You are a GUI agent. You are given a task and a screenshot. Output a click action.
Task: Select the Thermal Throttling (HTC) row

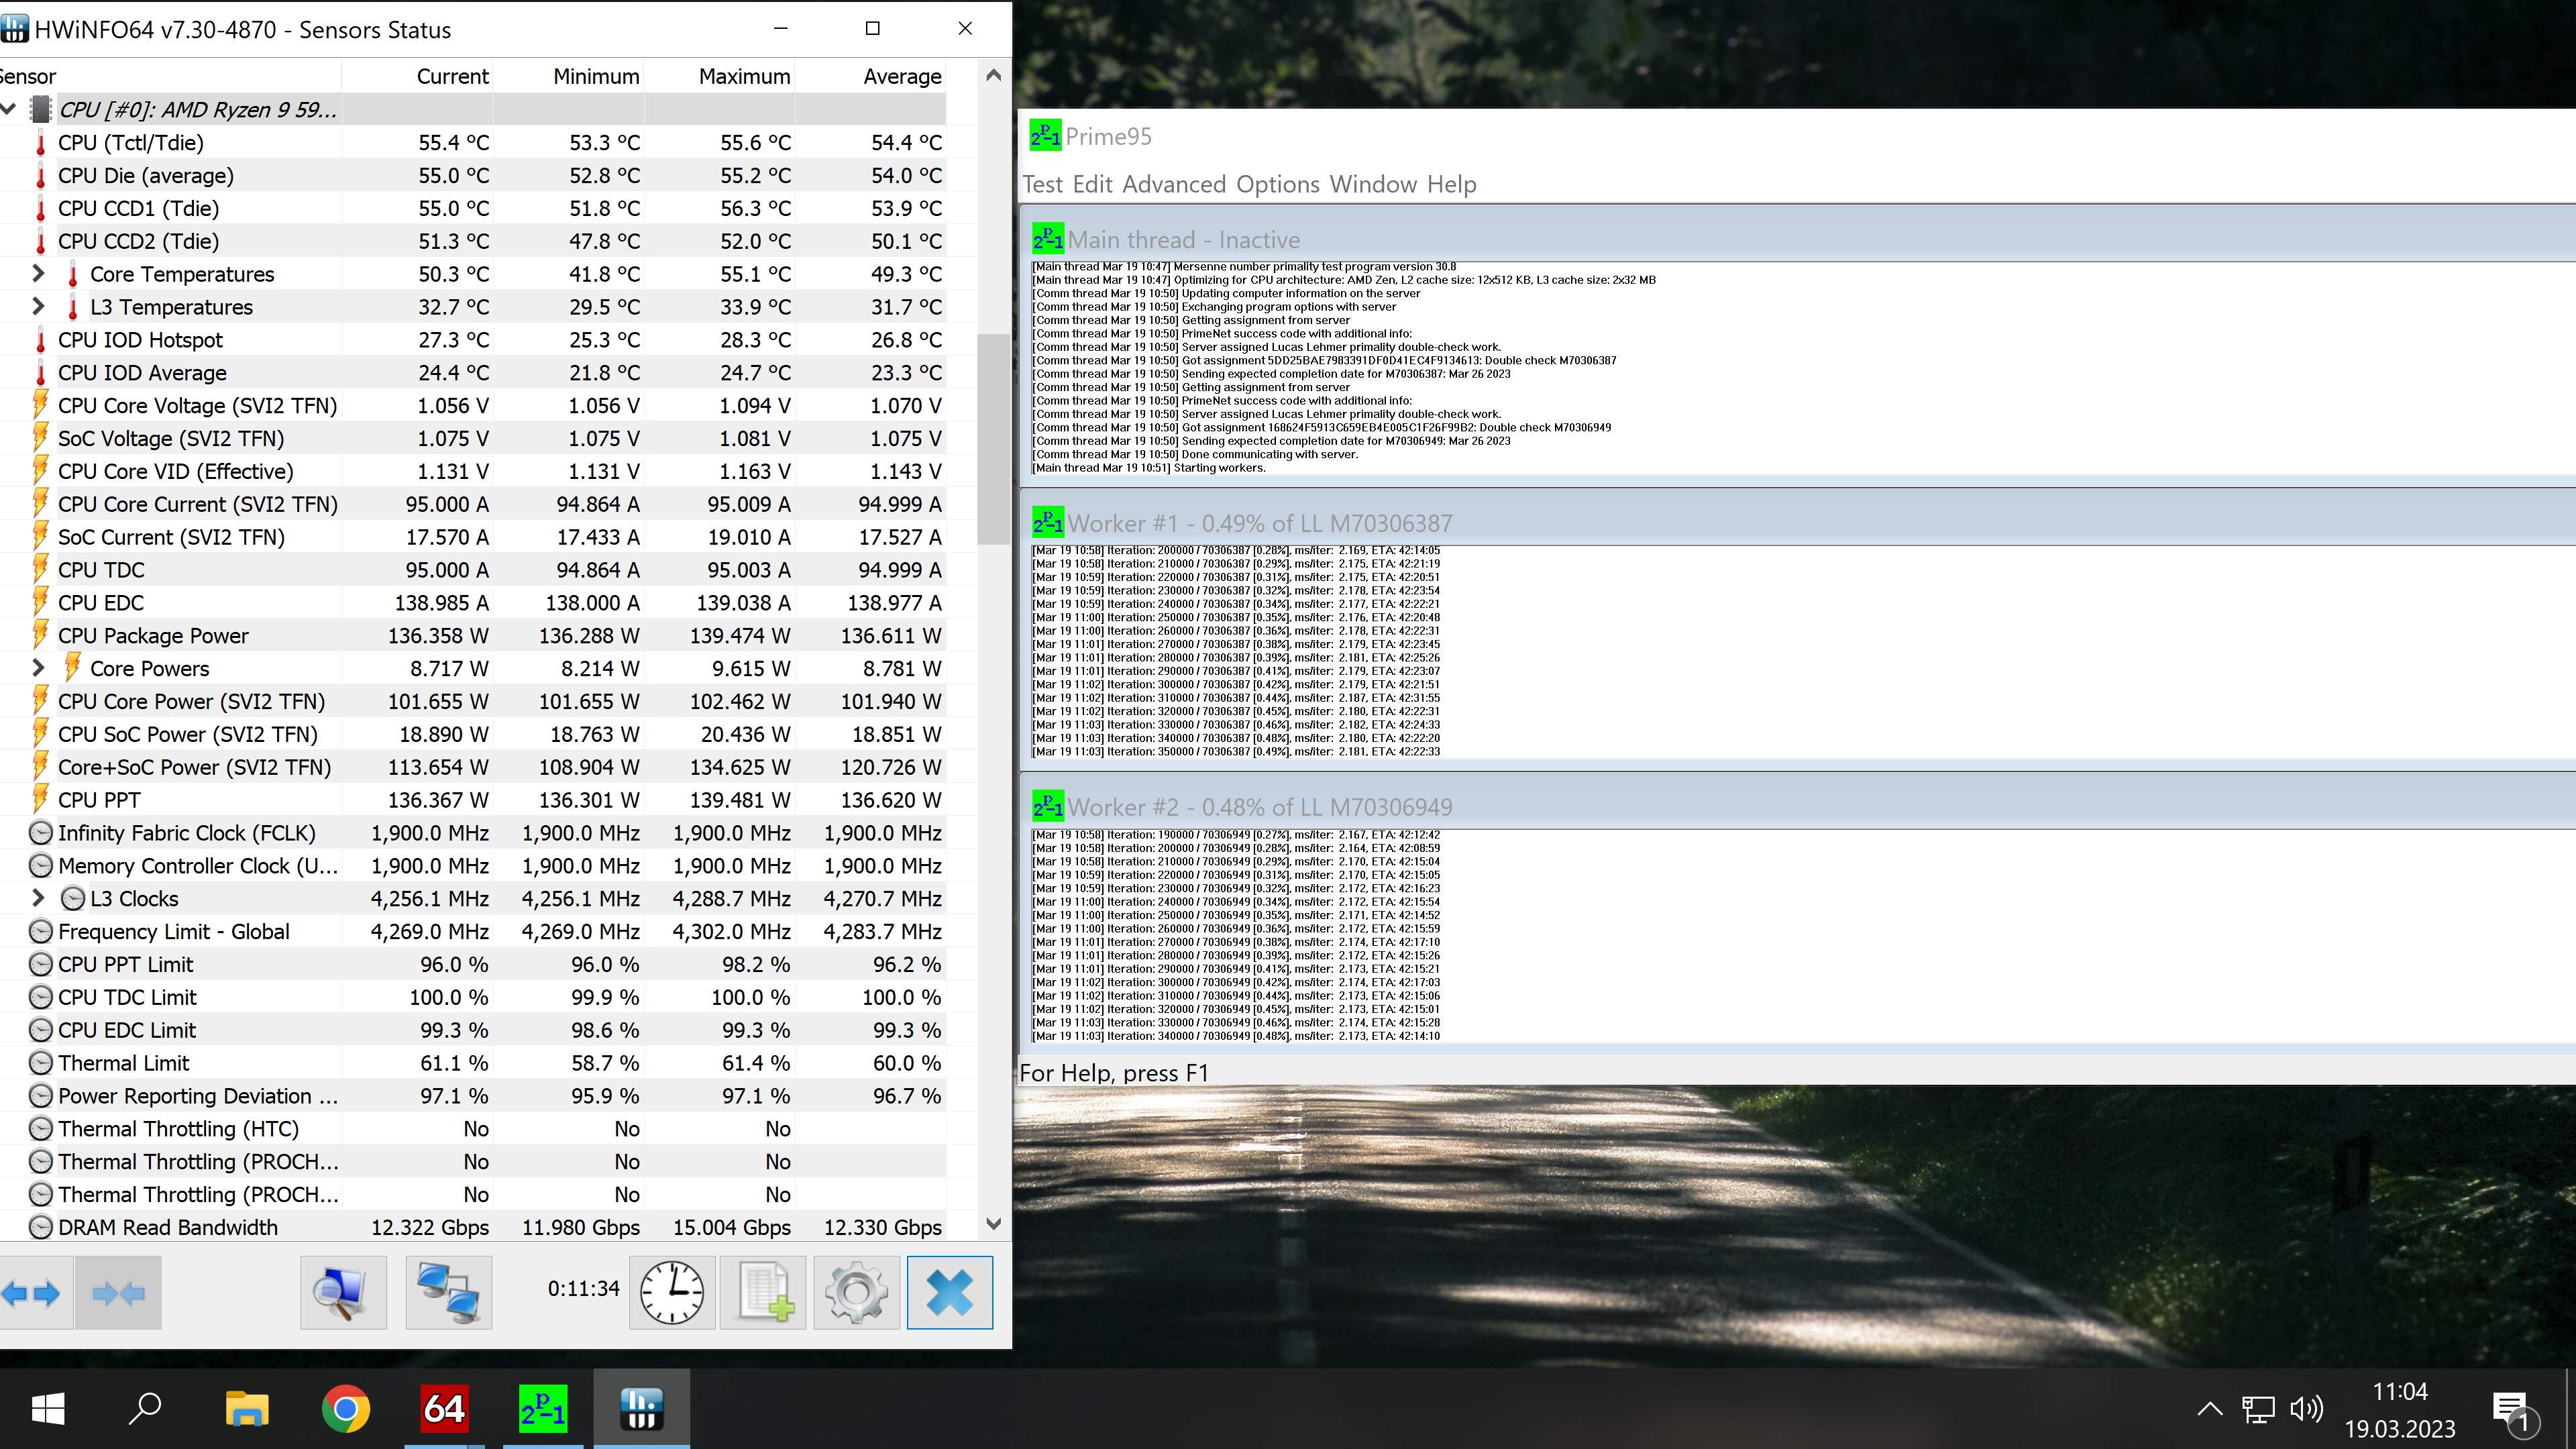pos(472,1128)
